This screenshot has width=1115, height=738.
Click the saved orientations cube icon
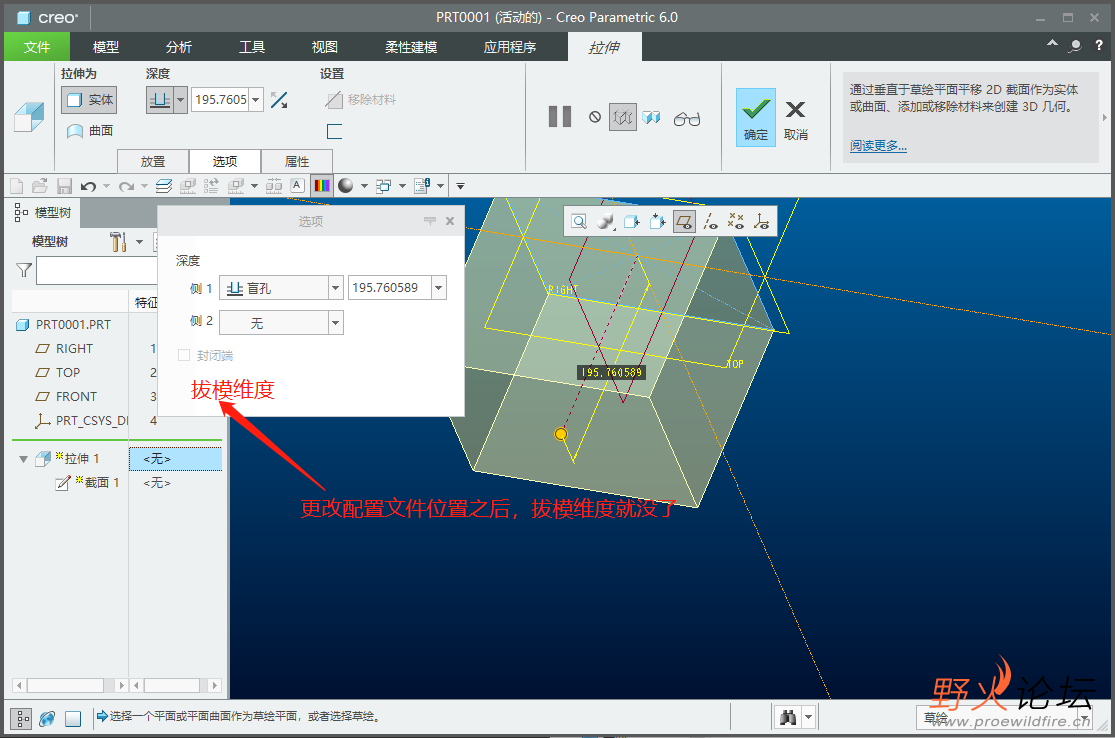pos(631,222)
